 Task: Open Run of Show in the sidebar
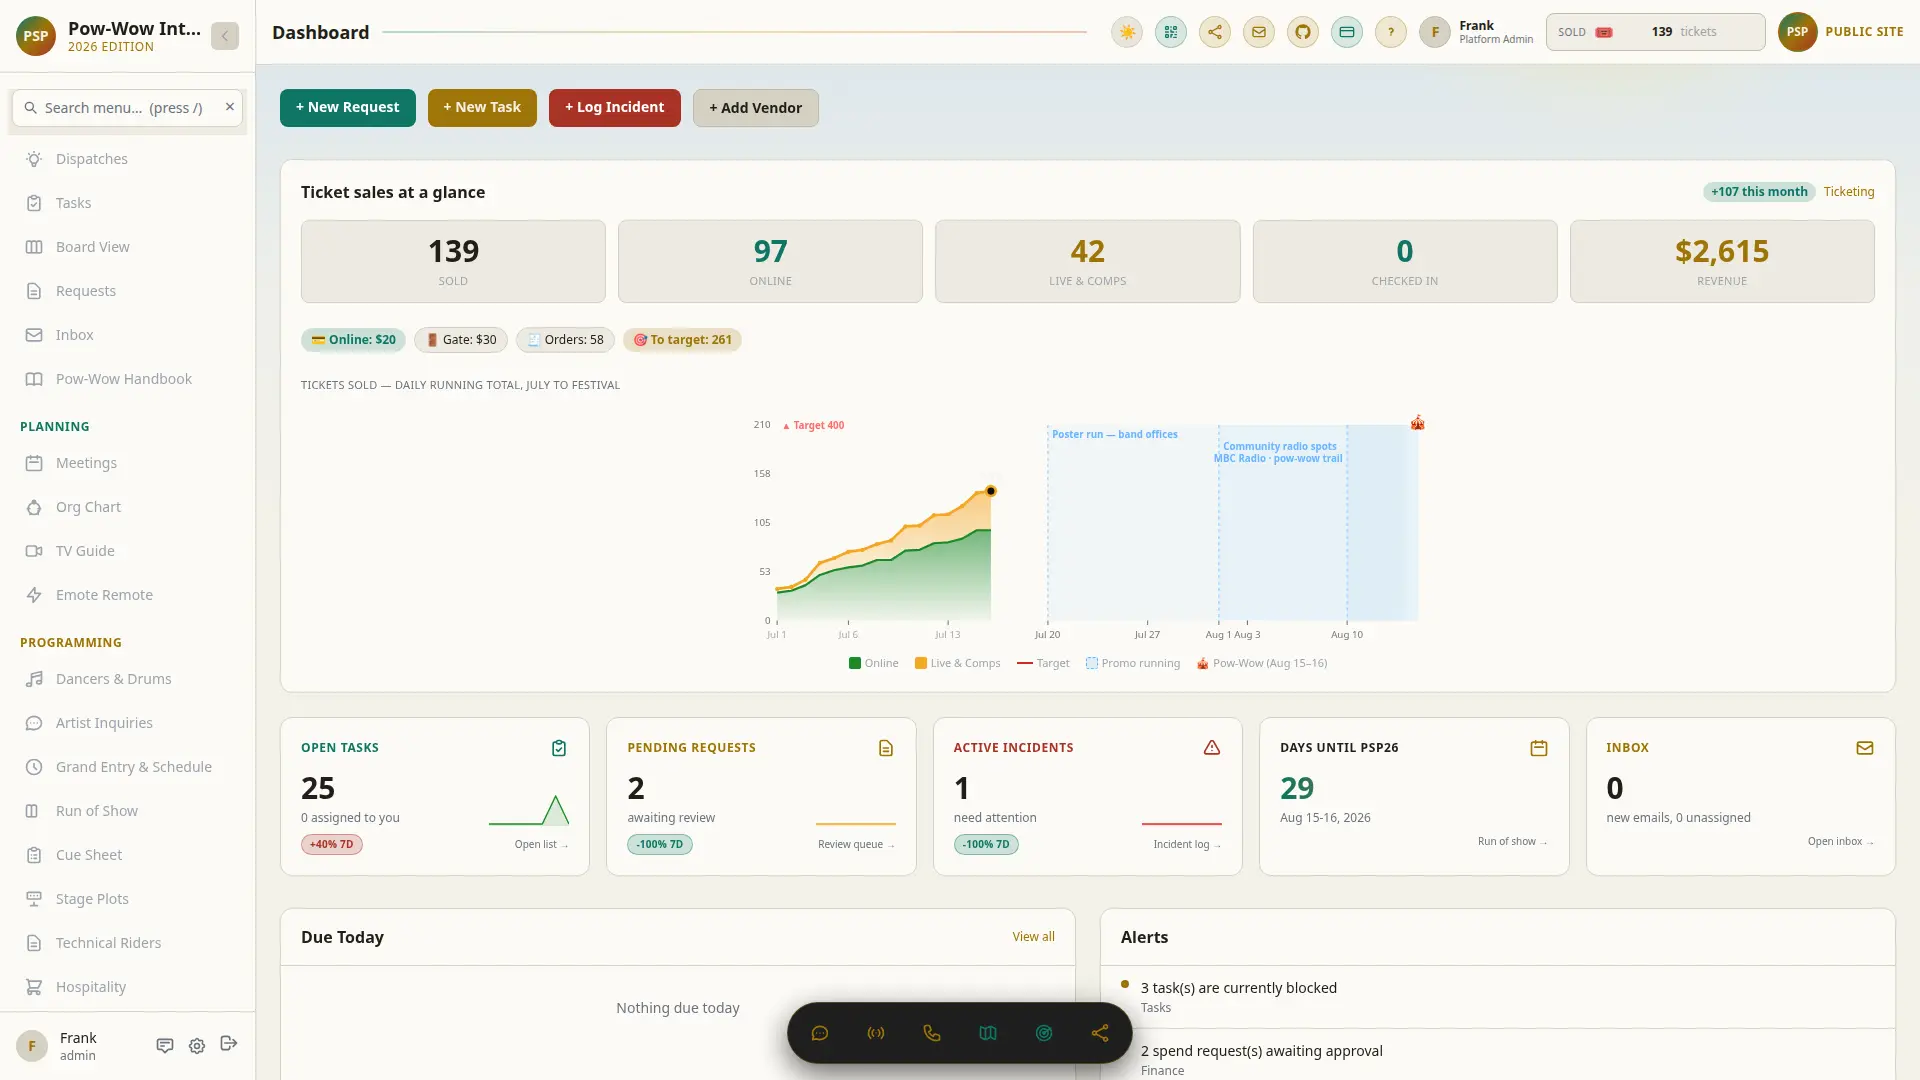[x=127, y=811]
